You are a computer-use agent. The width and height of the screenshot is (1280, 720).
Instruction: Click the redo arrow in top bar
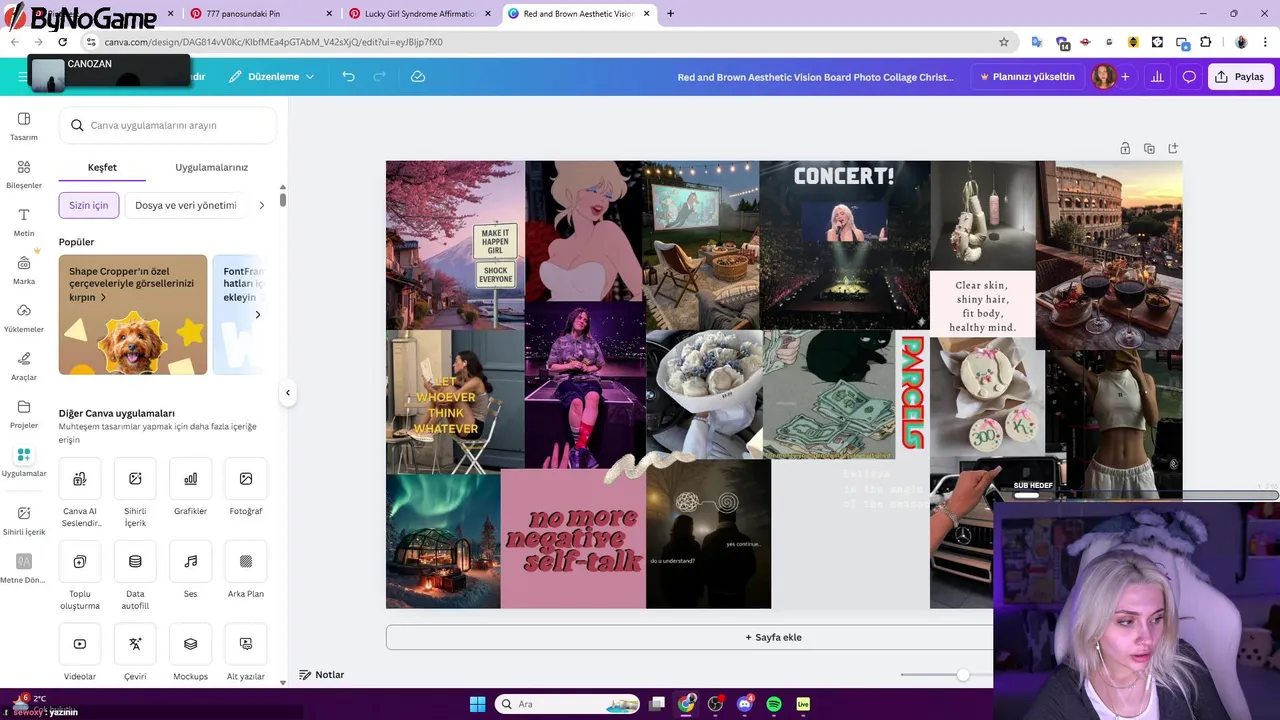click(x=379, y=76)
